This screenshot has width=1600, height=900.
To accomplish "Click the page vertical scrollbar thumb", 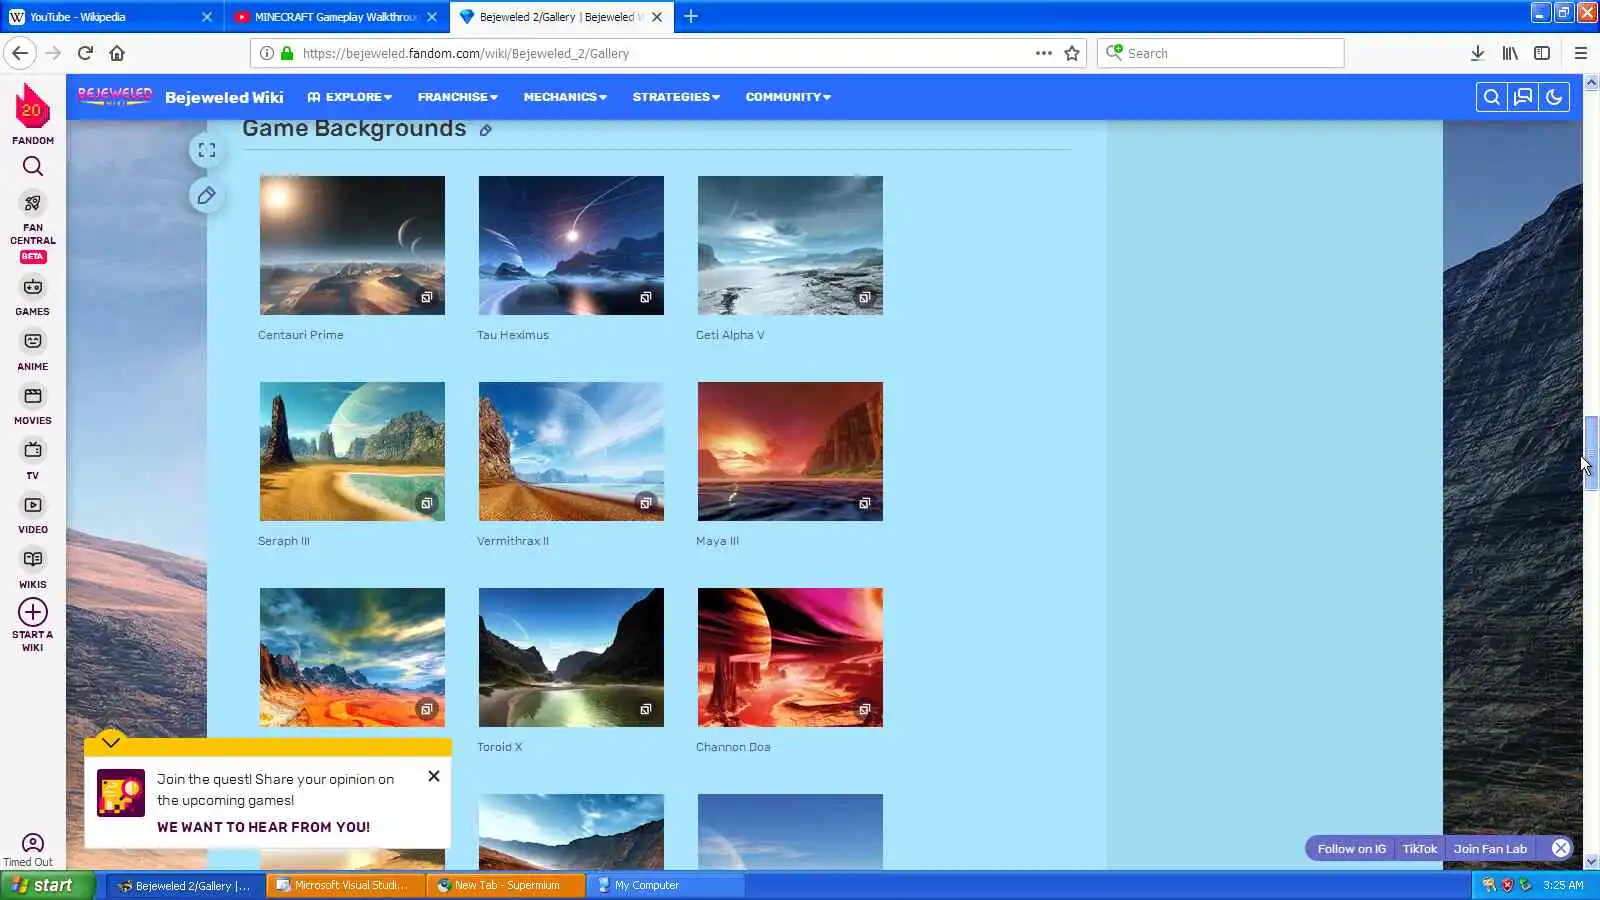I will pyautogui.click(x=1591, y=453).
